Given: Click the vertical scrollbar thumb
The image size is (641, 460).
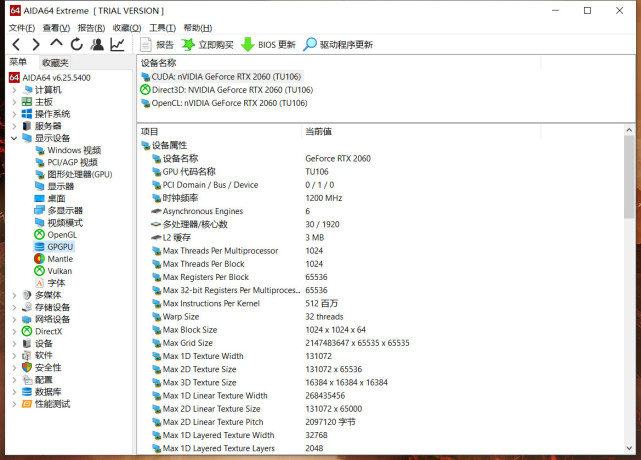Looking at the screenshot, I should coord(629,177).
